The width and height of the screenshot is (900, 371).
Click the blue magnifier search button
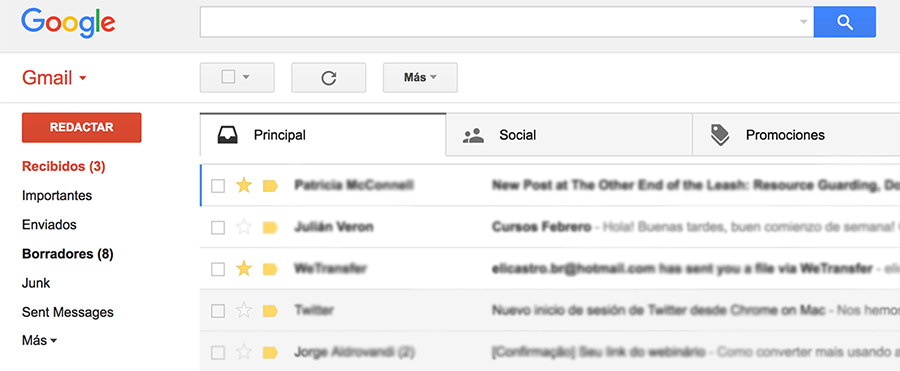pyautogui.click(x=844, y=22)
